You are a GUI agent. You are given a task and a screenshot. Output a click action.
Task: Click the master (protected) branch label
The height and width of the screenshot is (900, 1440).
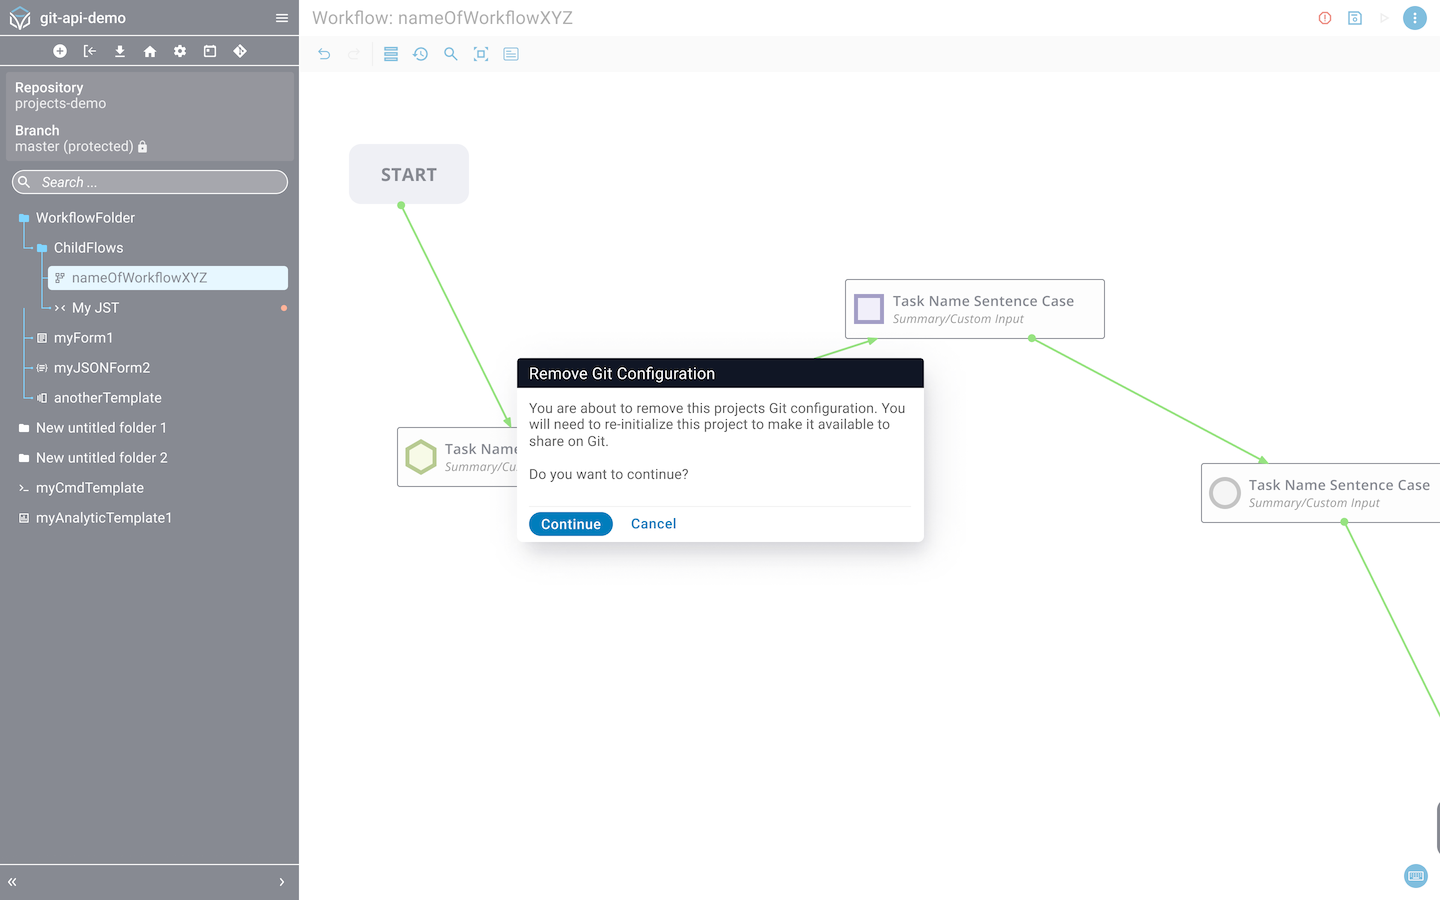74,147
